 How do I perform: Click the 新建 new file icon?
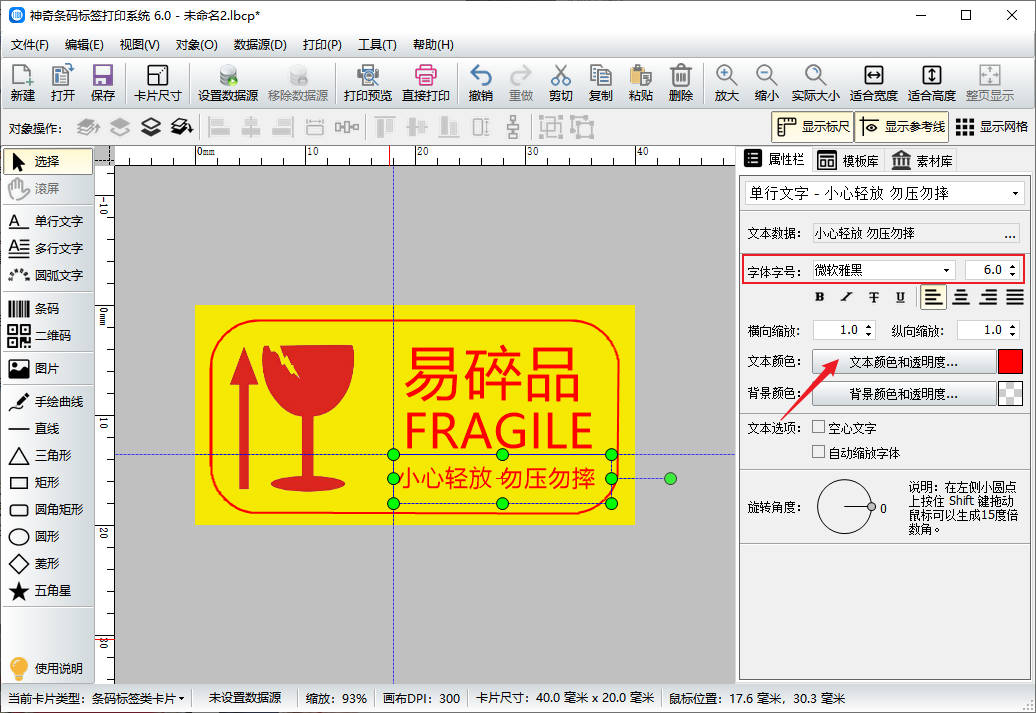pyautogui.click(x=22, y=83)
